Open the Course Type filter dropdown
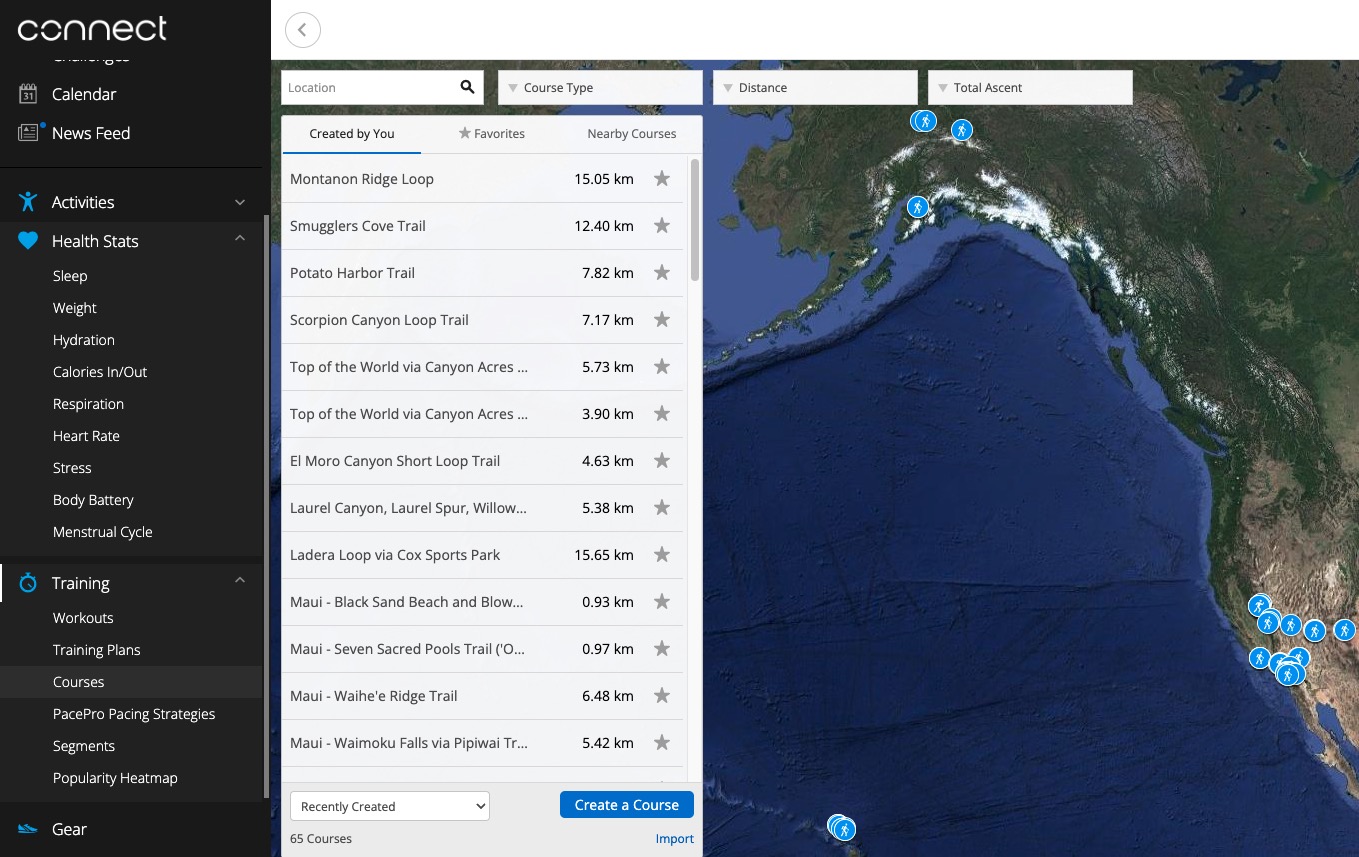Screen dimensions: 1359x857 pyautogui.click(x=600, y=88)
